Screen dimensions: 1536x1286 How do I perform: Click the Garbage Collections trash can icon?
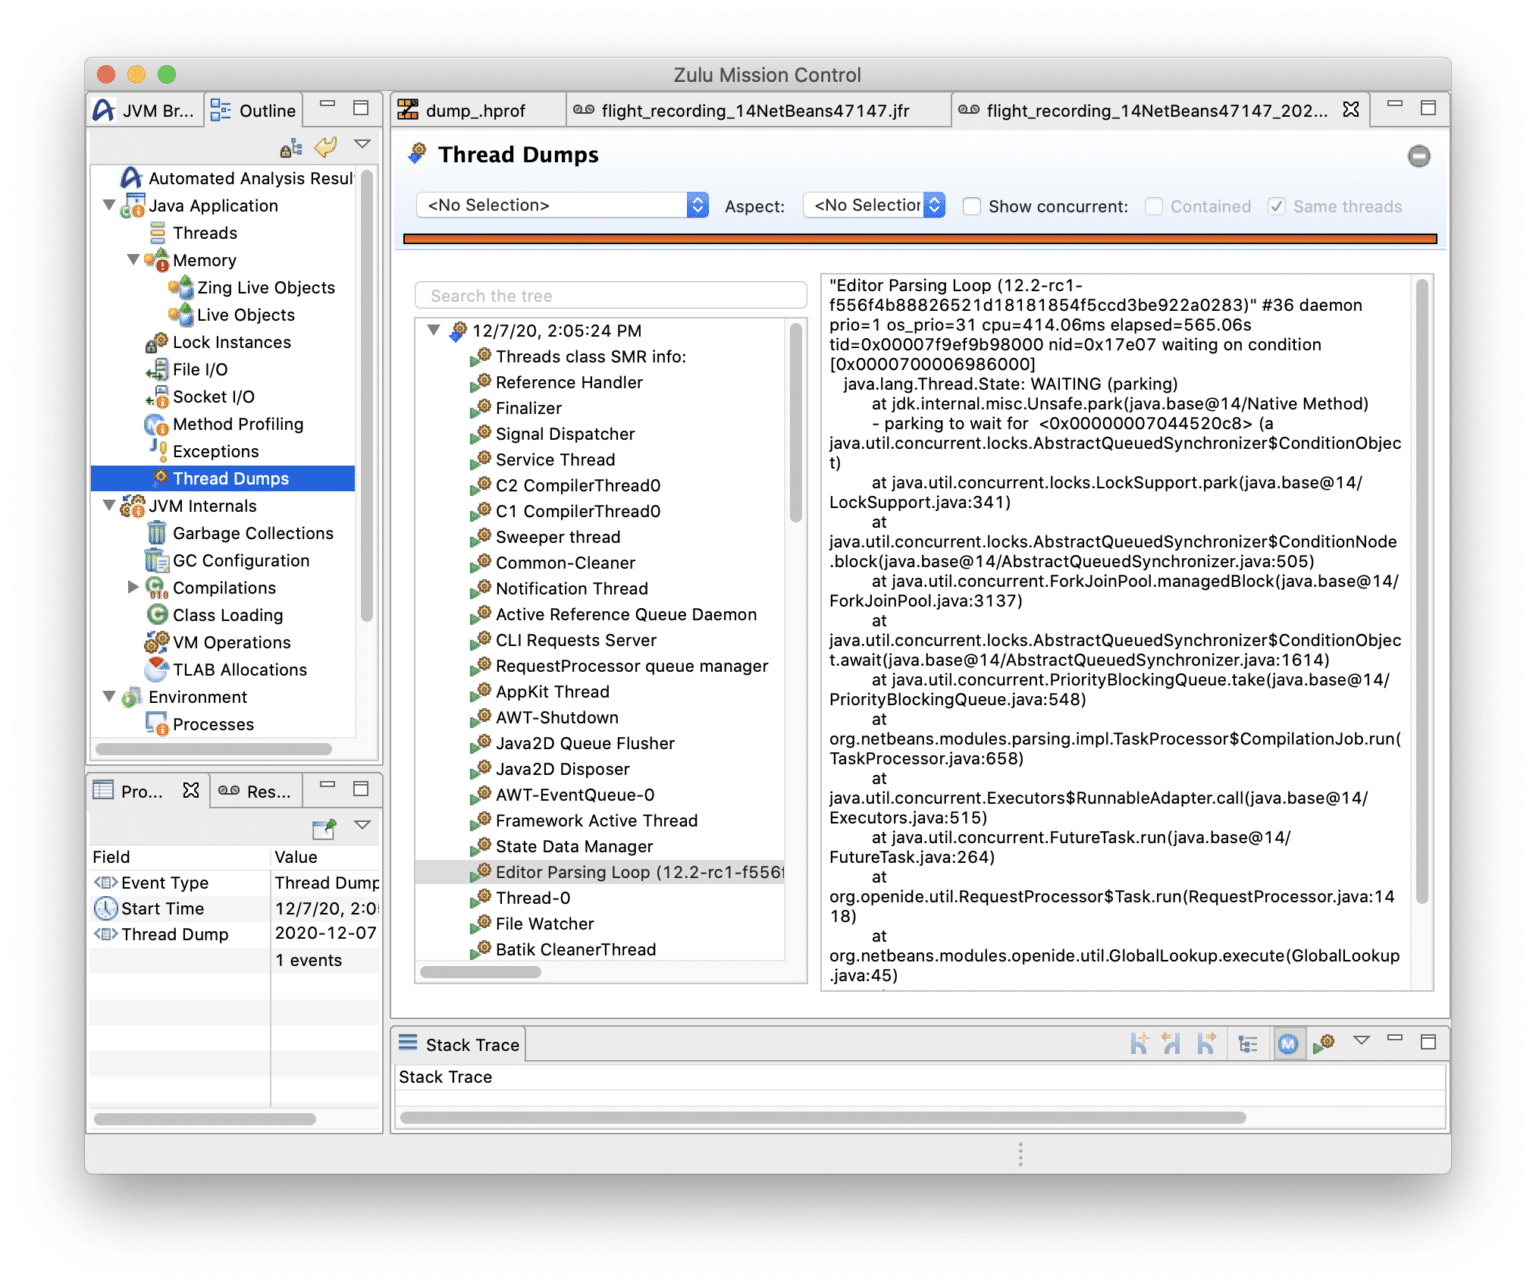pos(156,533)
